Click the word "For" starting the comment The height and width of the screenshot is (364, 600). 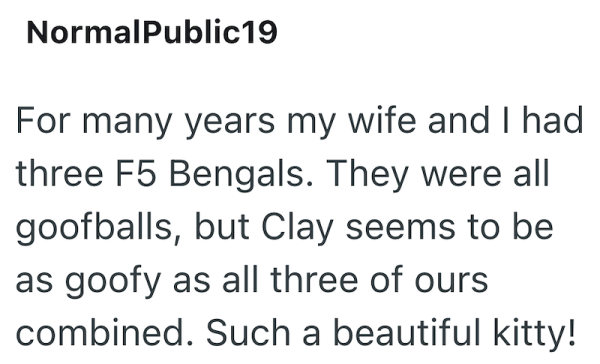coord(43,121)
